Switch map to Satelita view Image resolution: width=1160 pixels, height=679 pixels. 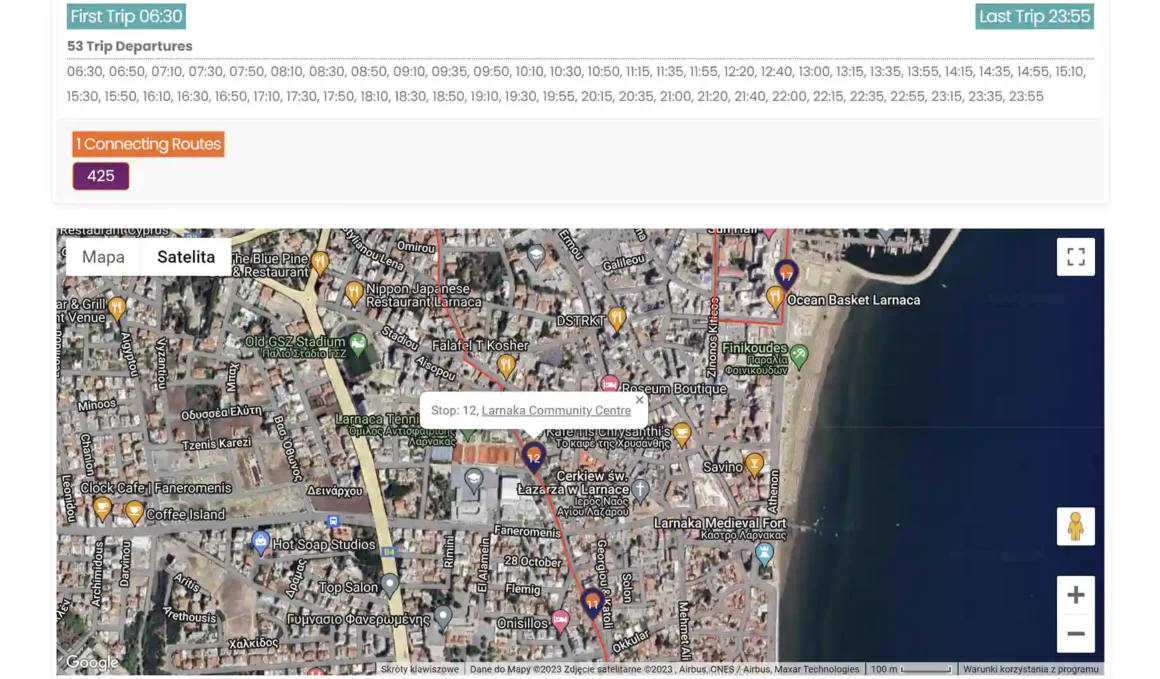coord(186,257)
